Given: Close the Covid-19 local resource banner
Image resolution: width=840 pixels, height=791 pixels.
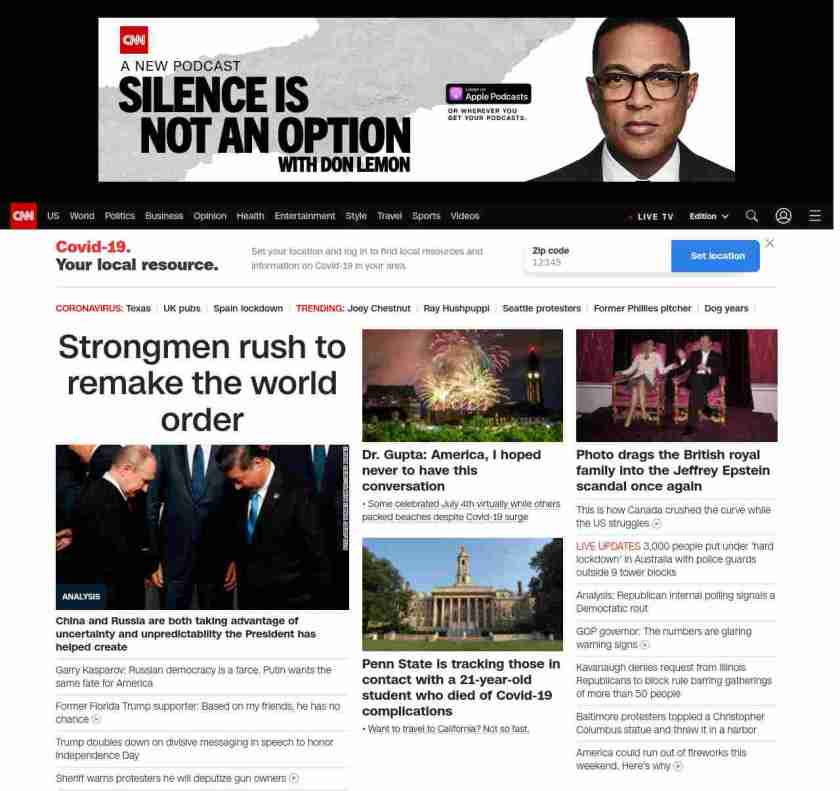Looking at the screenshot, I should coord(769,243).
